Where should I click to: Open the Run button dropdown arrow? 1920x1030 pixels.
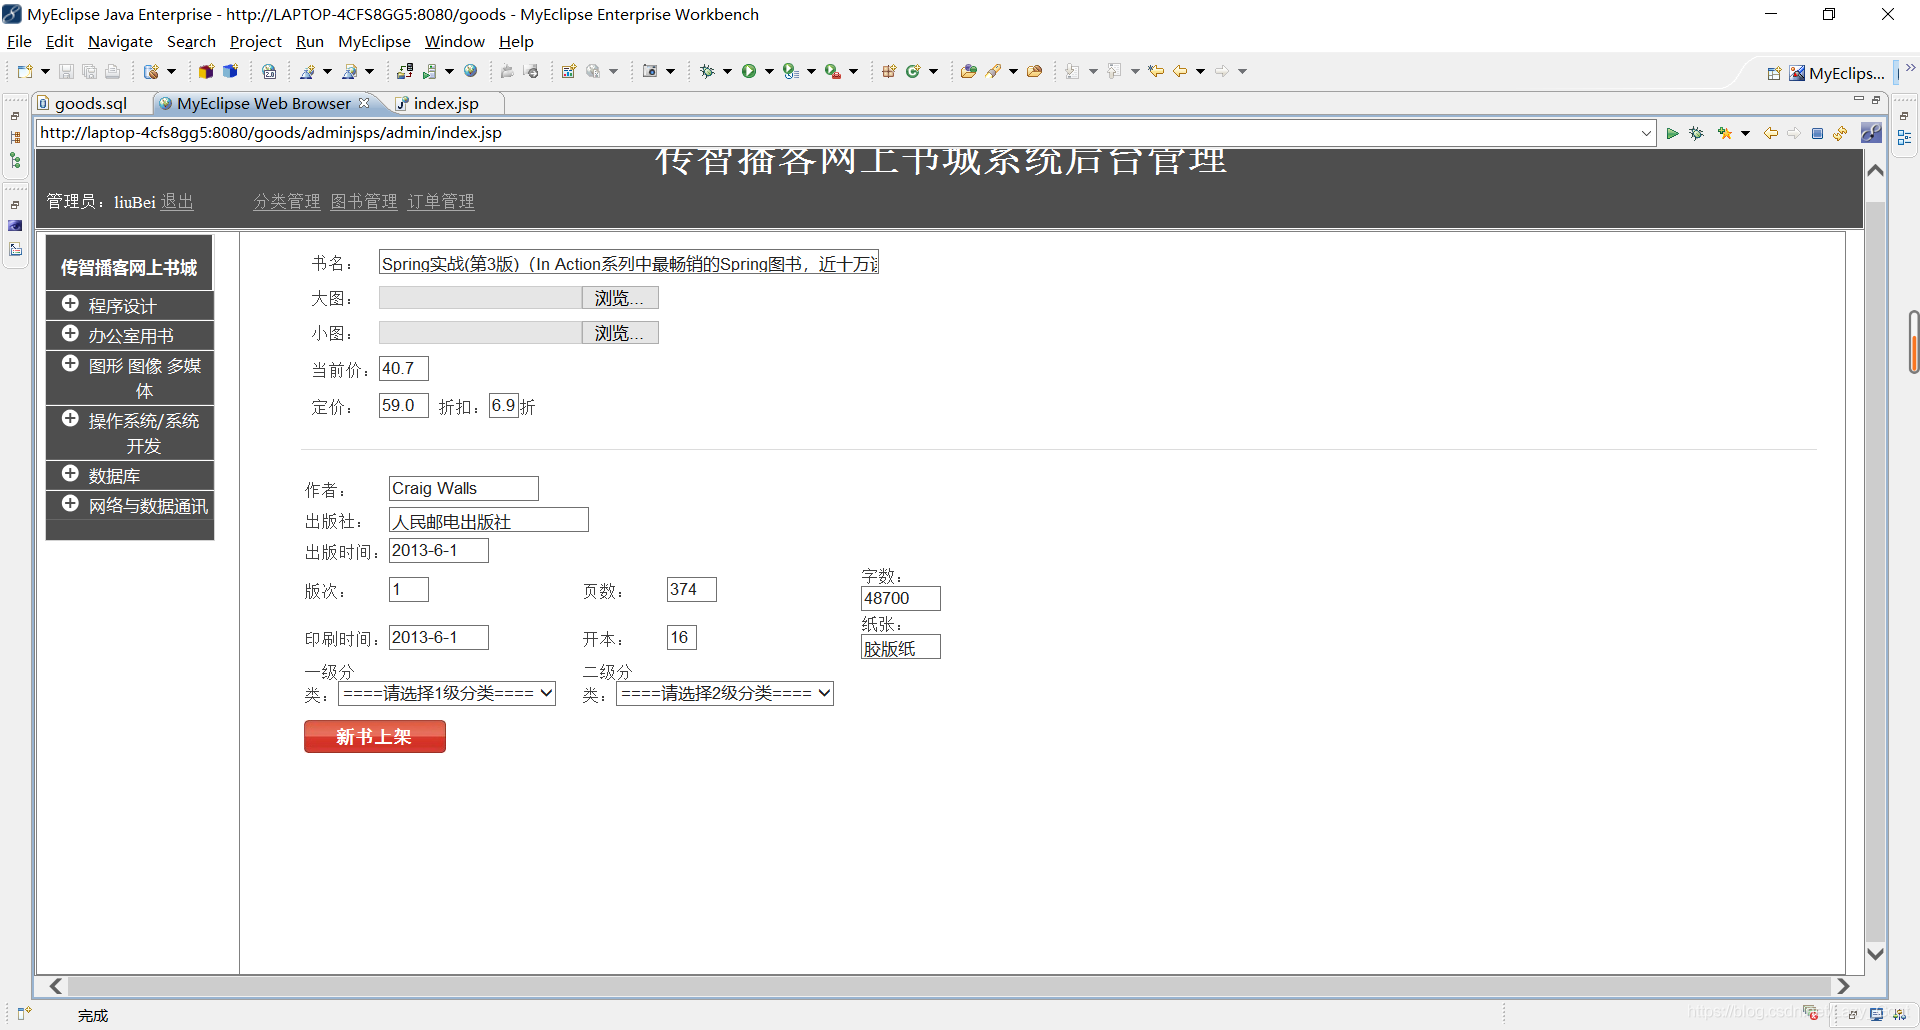769,72
